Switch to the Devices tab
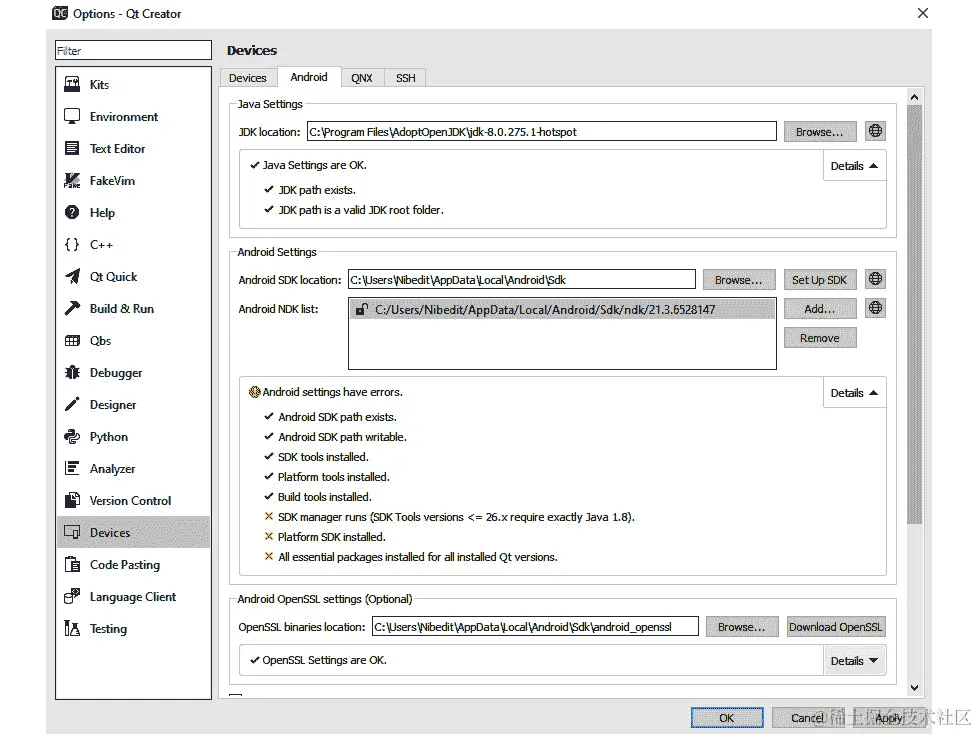This screenshot has width=978, height=734. (248, 78)
